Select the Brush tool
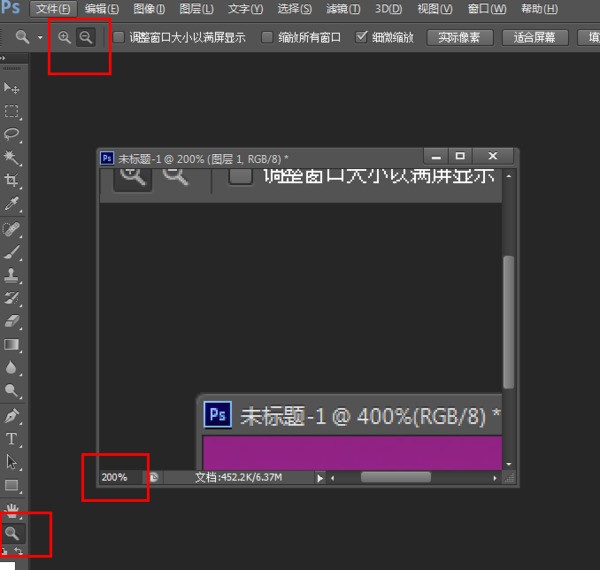The image size is (600, 570). coord(11,252)
